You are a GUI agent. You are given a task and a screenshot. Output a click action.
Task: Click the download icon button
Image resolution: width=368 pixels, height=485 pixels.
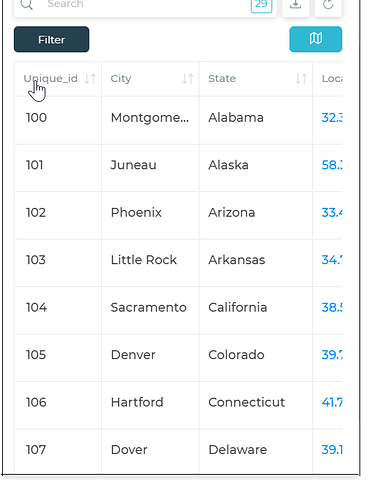(x=295, y=5)
